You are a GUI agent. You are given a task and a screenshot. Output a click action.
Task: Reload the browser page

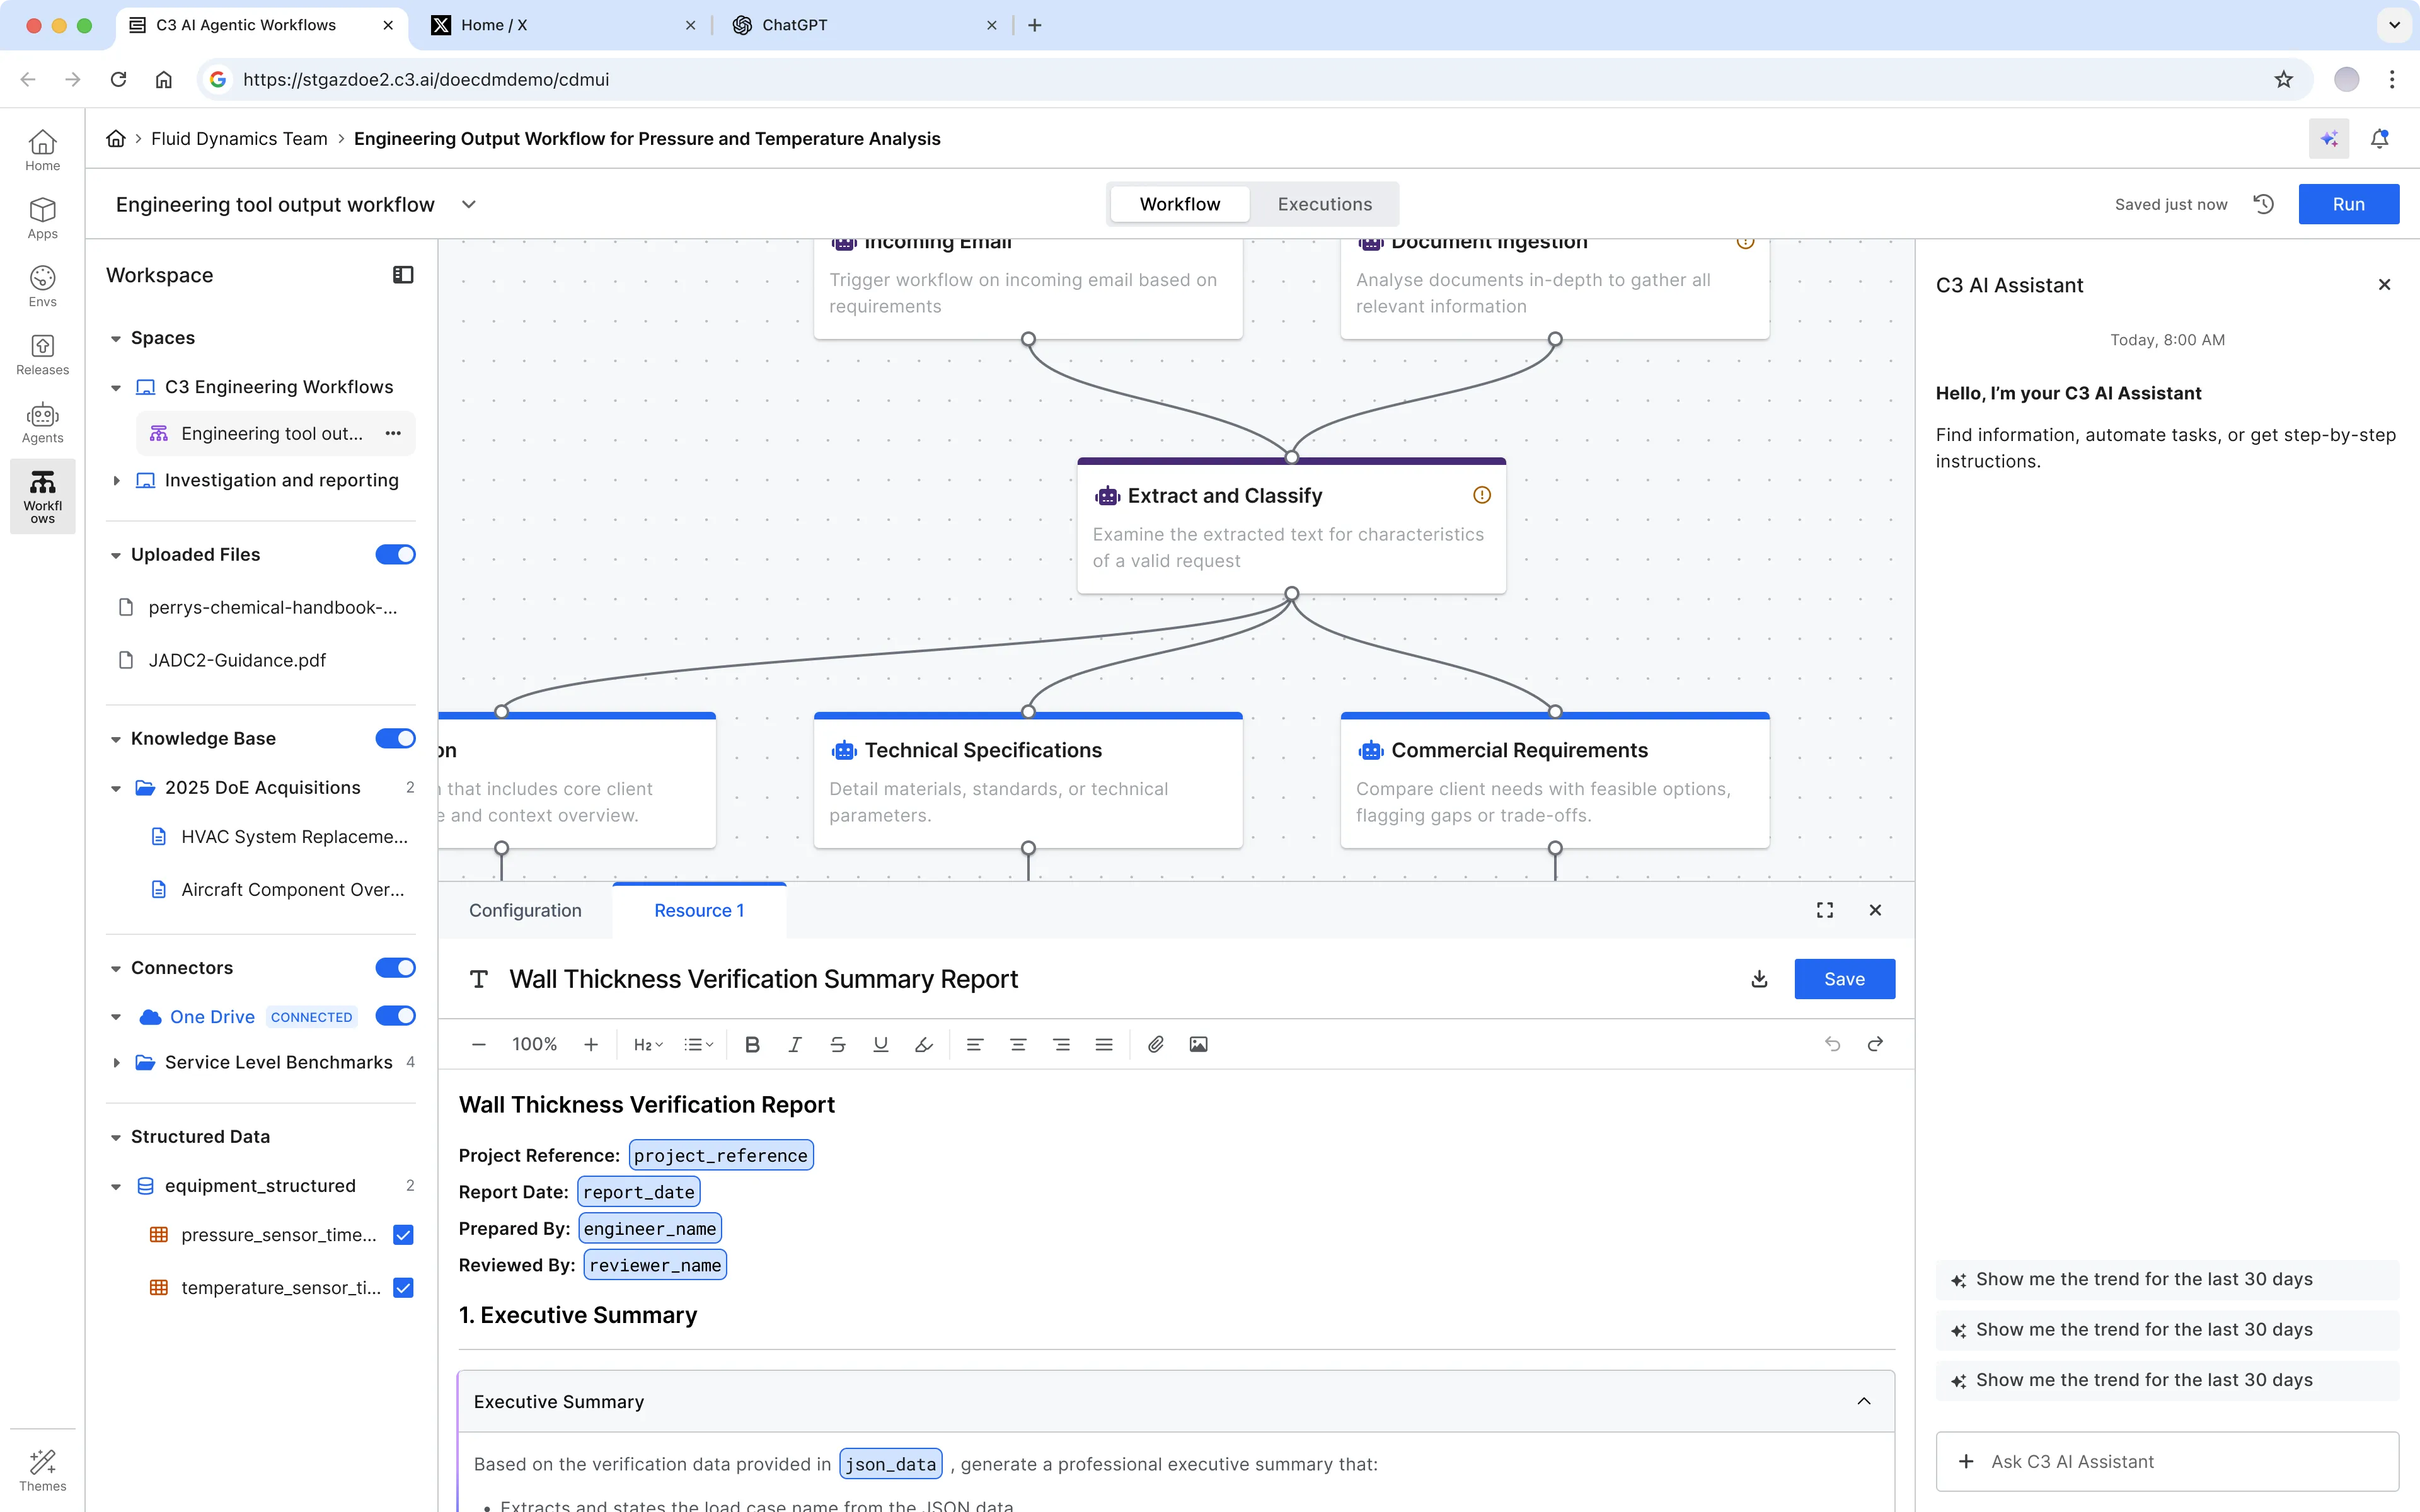(x=118, y=79)
